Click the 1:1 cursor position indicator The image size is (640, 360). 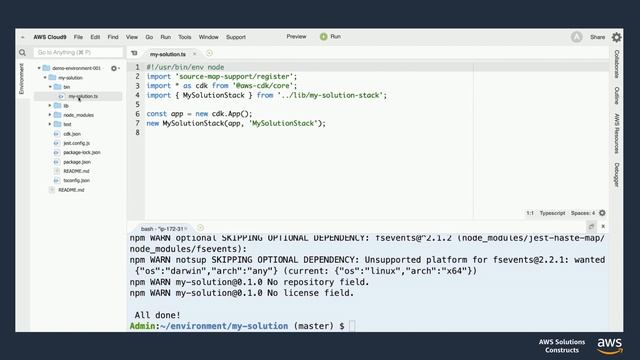pos(530,213)
